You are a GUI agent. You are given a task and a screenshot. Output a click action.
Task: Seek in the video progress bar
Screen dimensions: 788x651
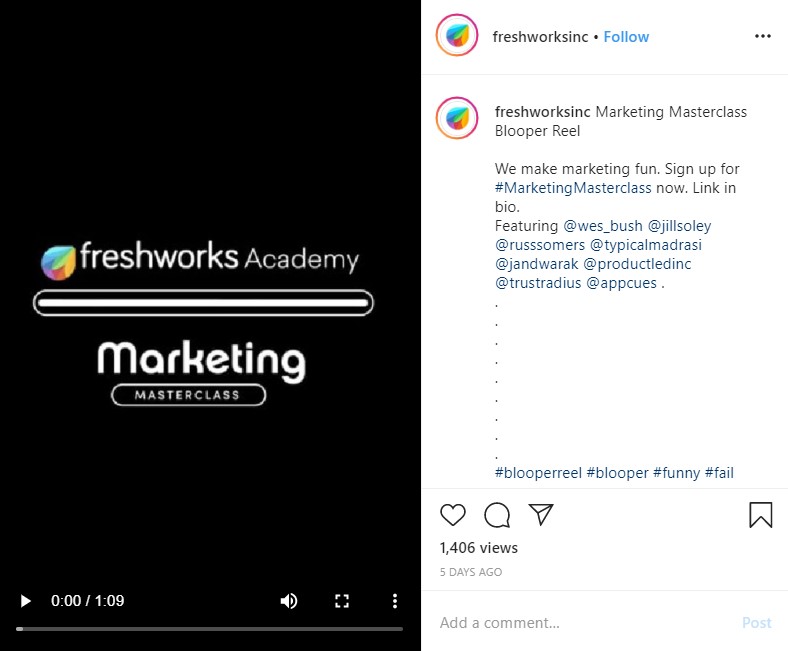tap(210, 629)
